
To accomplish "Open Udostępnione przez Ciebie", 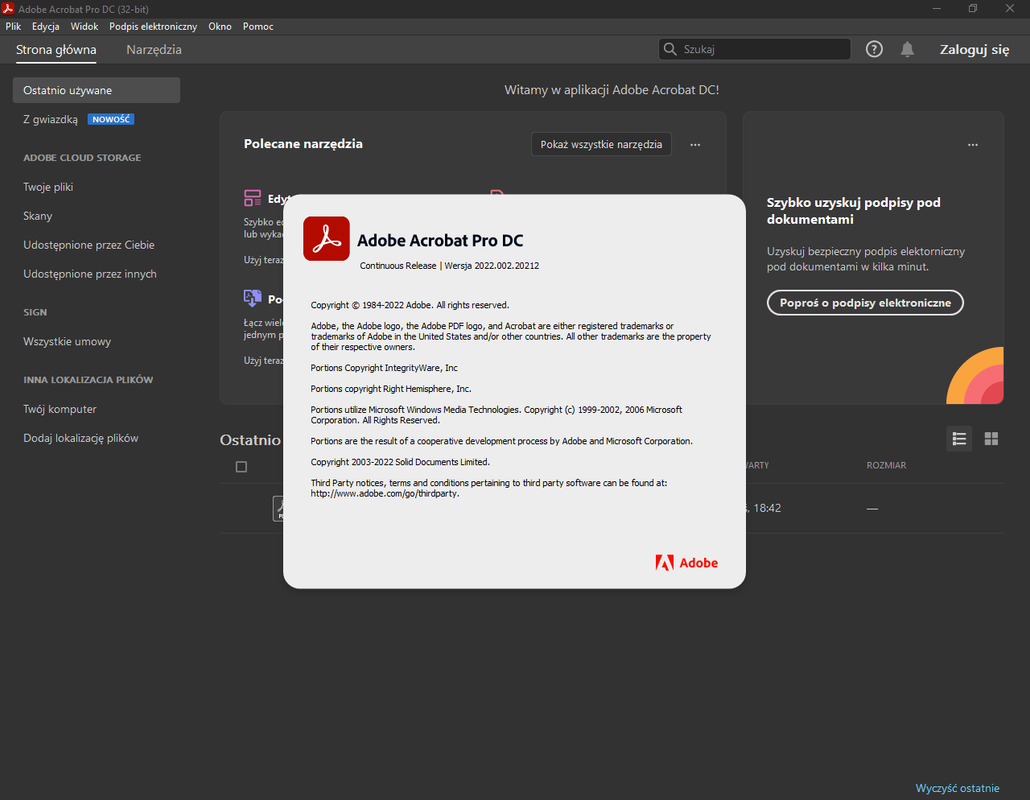I will [x=89, y=245].
